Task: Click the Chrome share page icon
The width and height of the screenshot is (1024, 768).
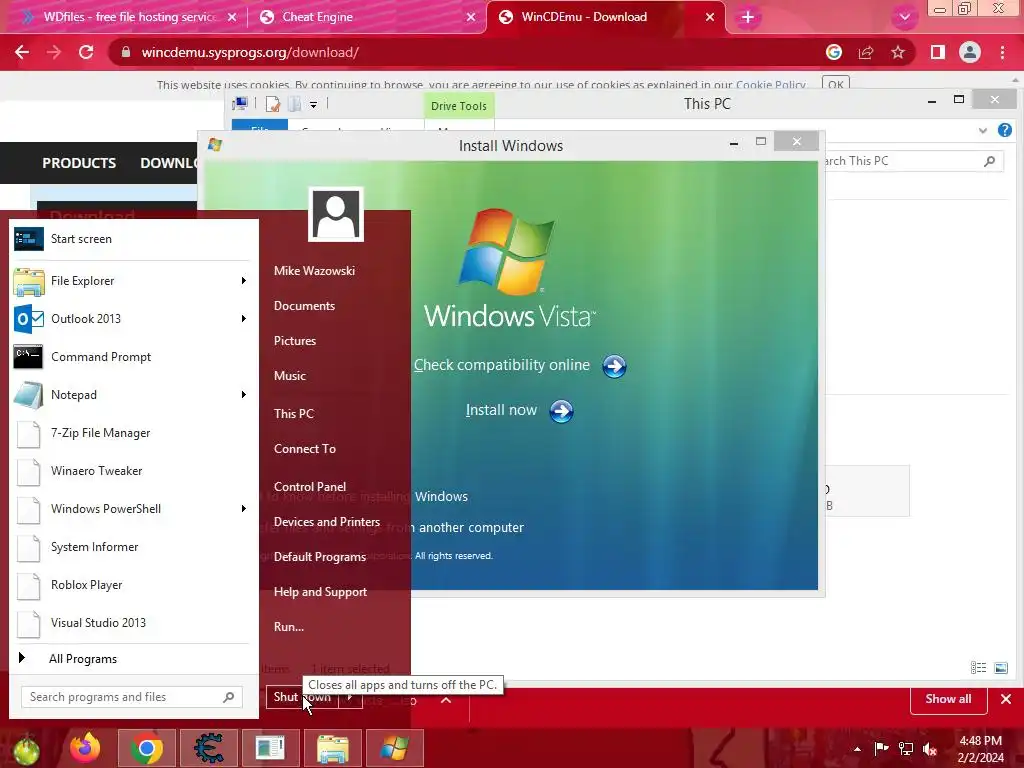Action: tap(866, 52)
